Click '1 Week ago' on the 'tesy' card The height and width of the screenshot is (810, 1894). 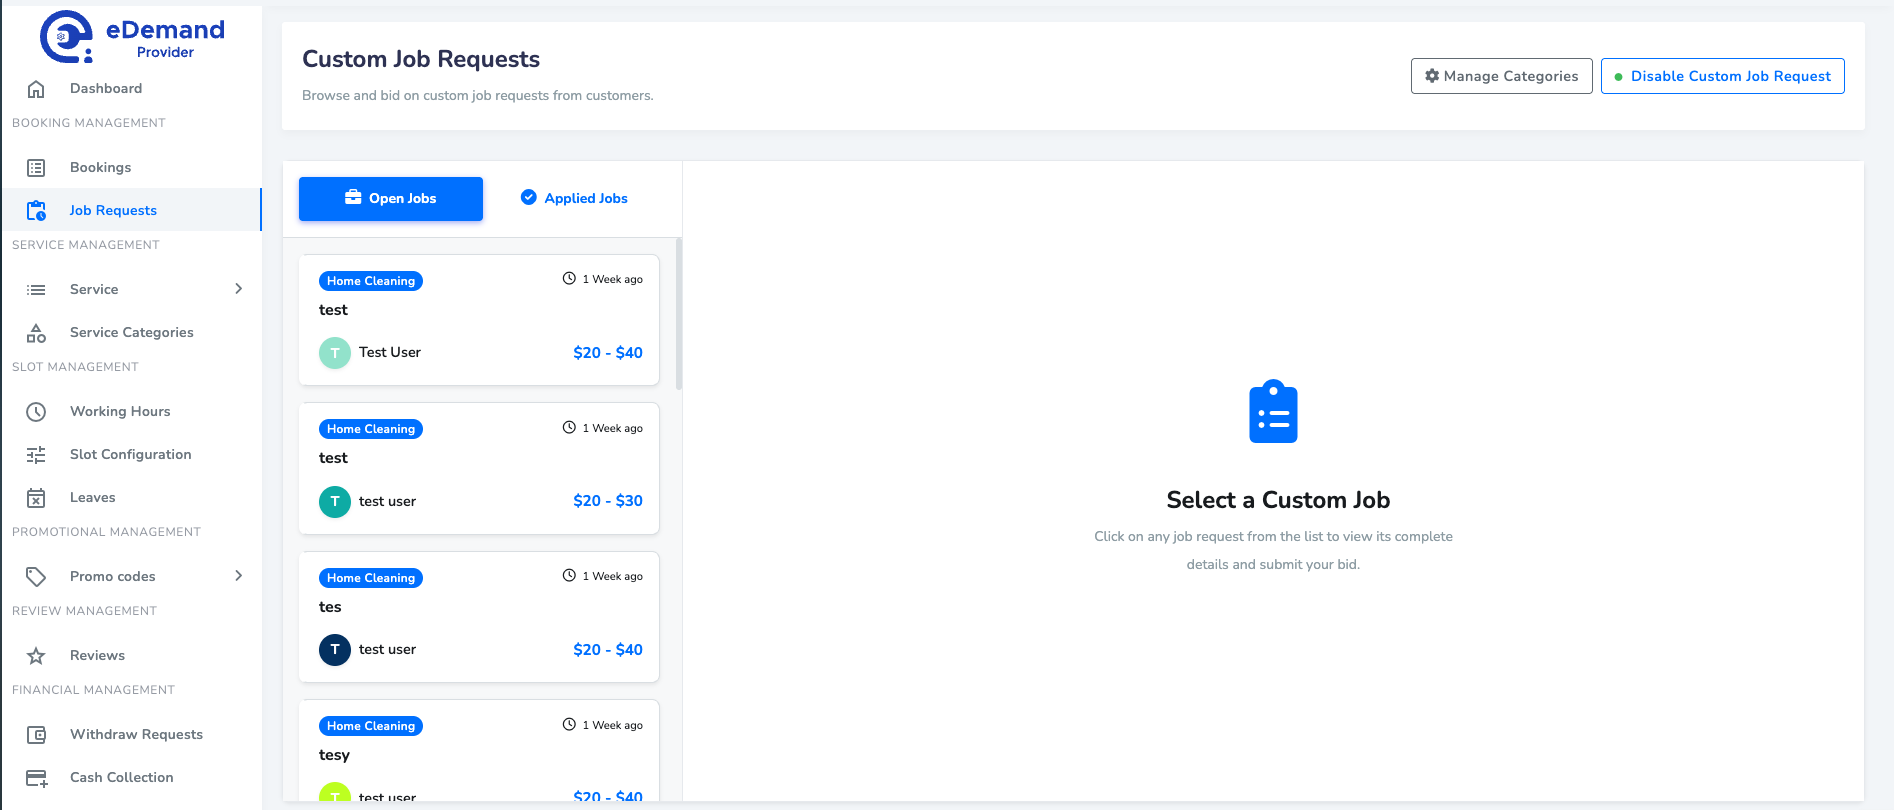612,725
